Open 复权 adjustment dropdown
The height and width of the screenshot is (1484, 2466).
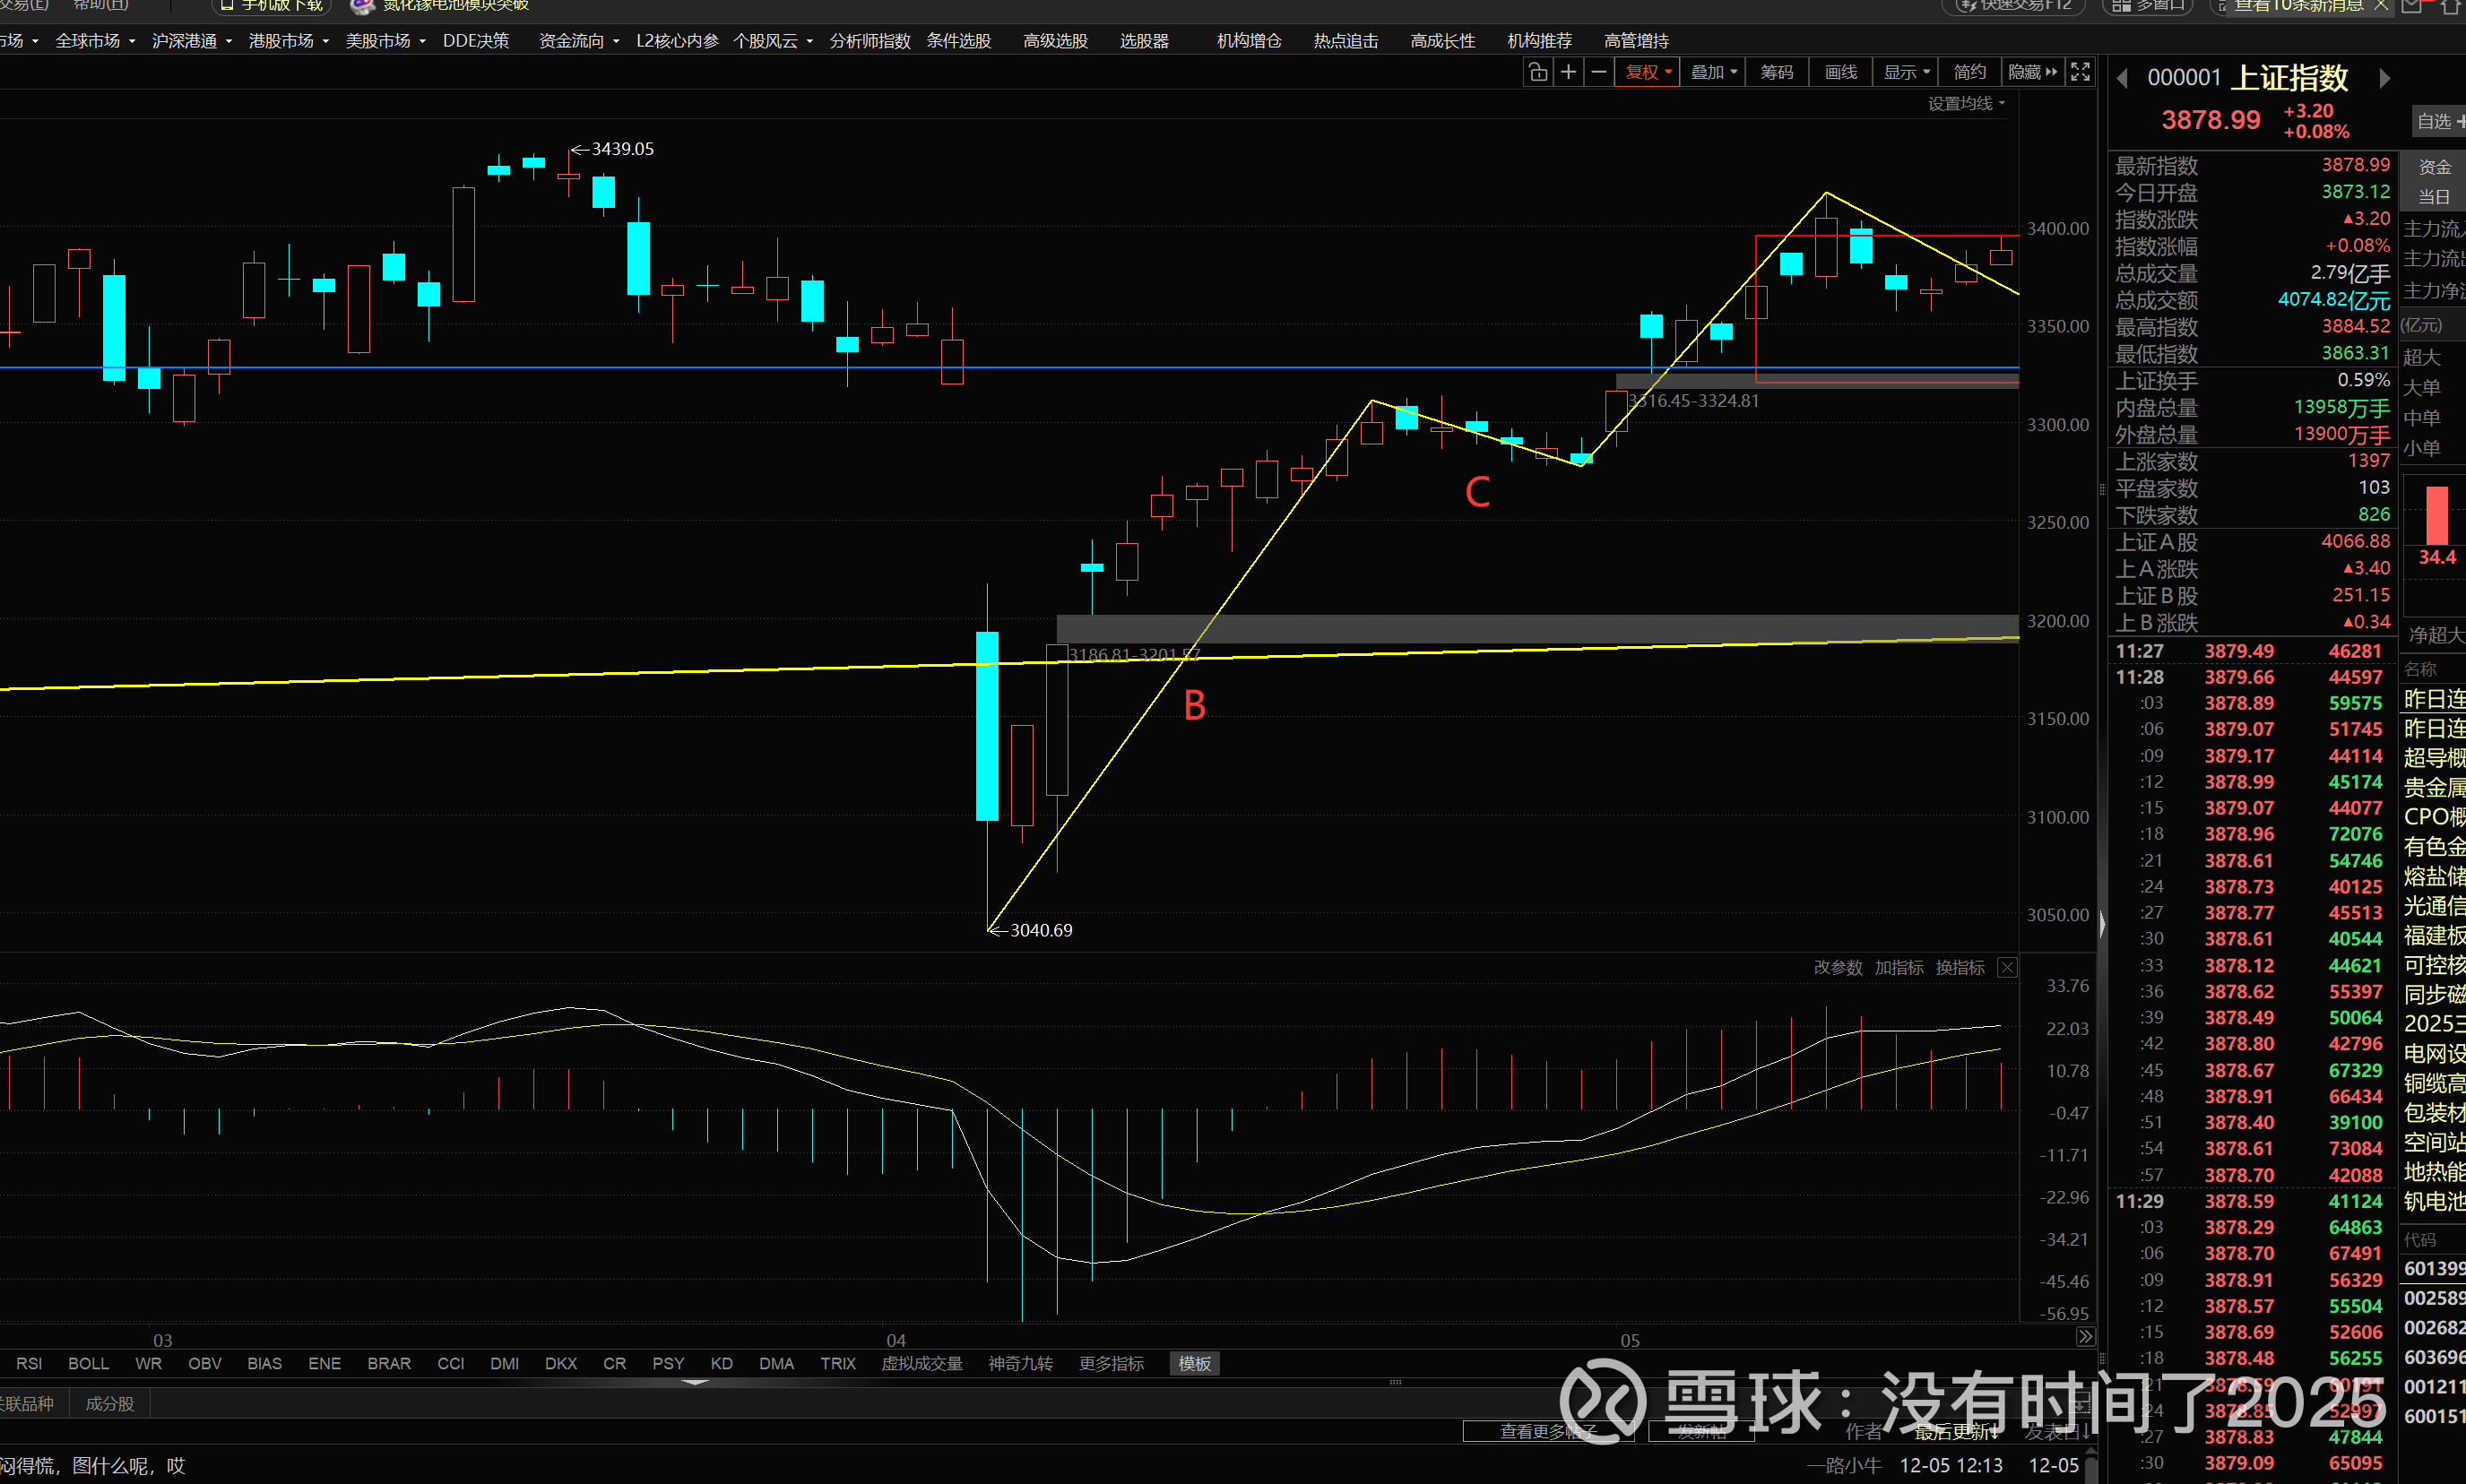point(1647,72)
